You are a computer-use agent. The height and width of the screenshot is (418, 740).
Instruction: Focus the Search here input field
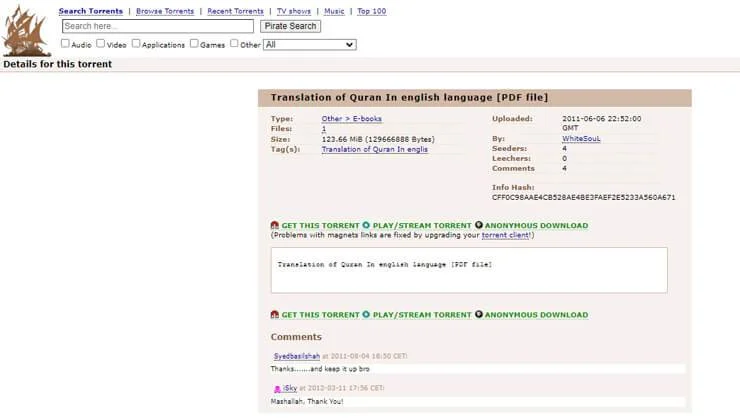(158, 26)
